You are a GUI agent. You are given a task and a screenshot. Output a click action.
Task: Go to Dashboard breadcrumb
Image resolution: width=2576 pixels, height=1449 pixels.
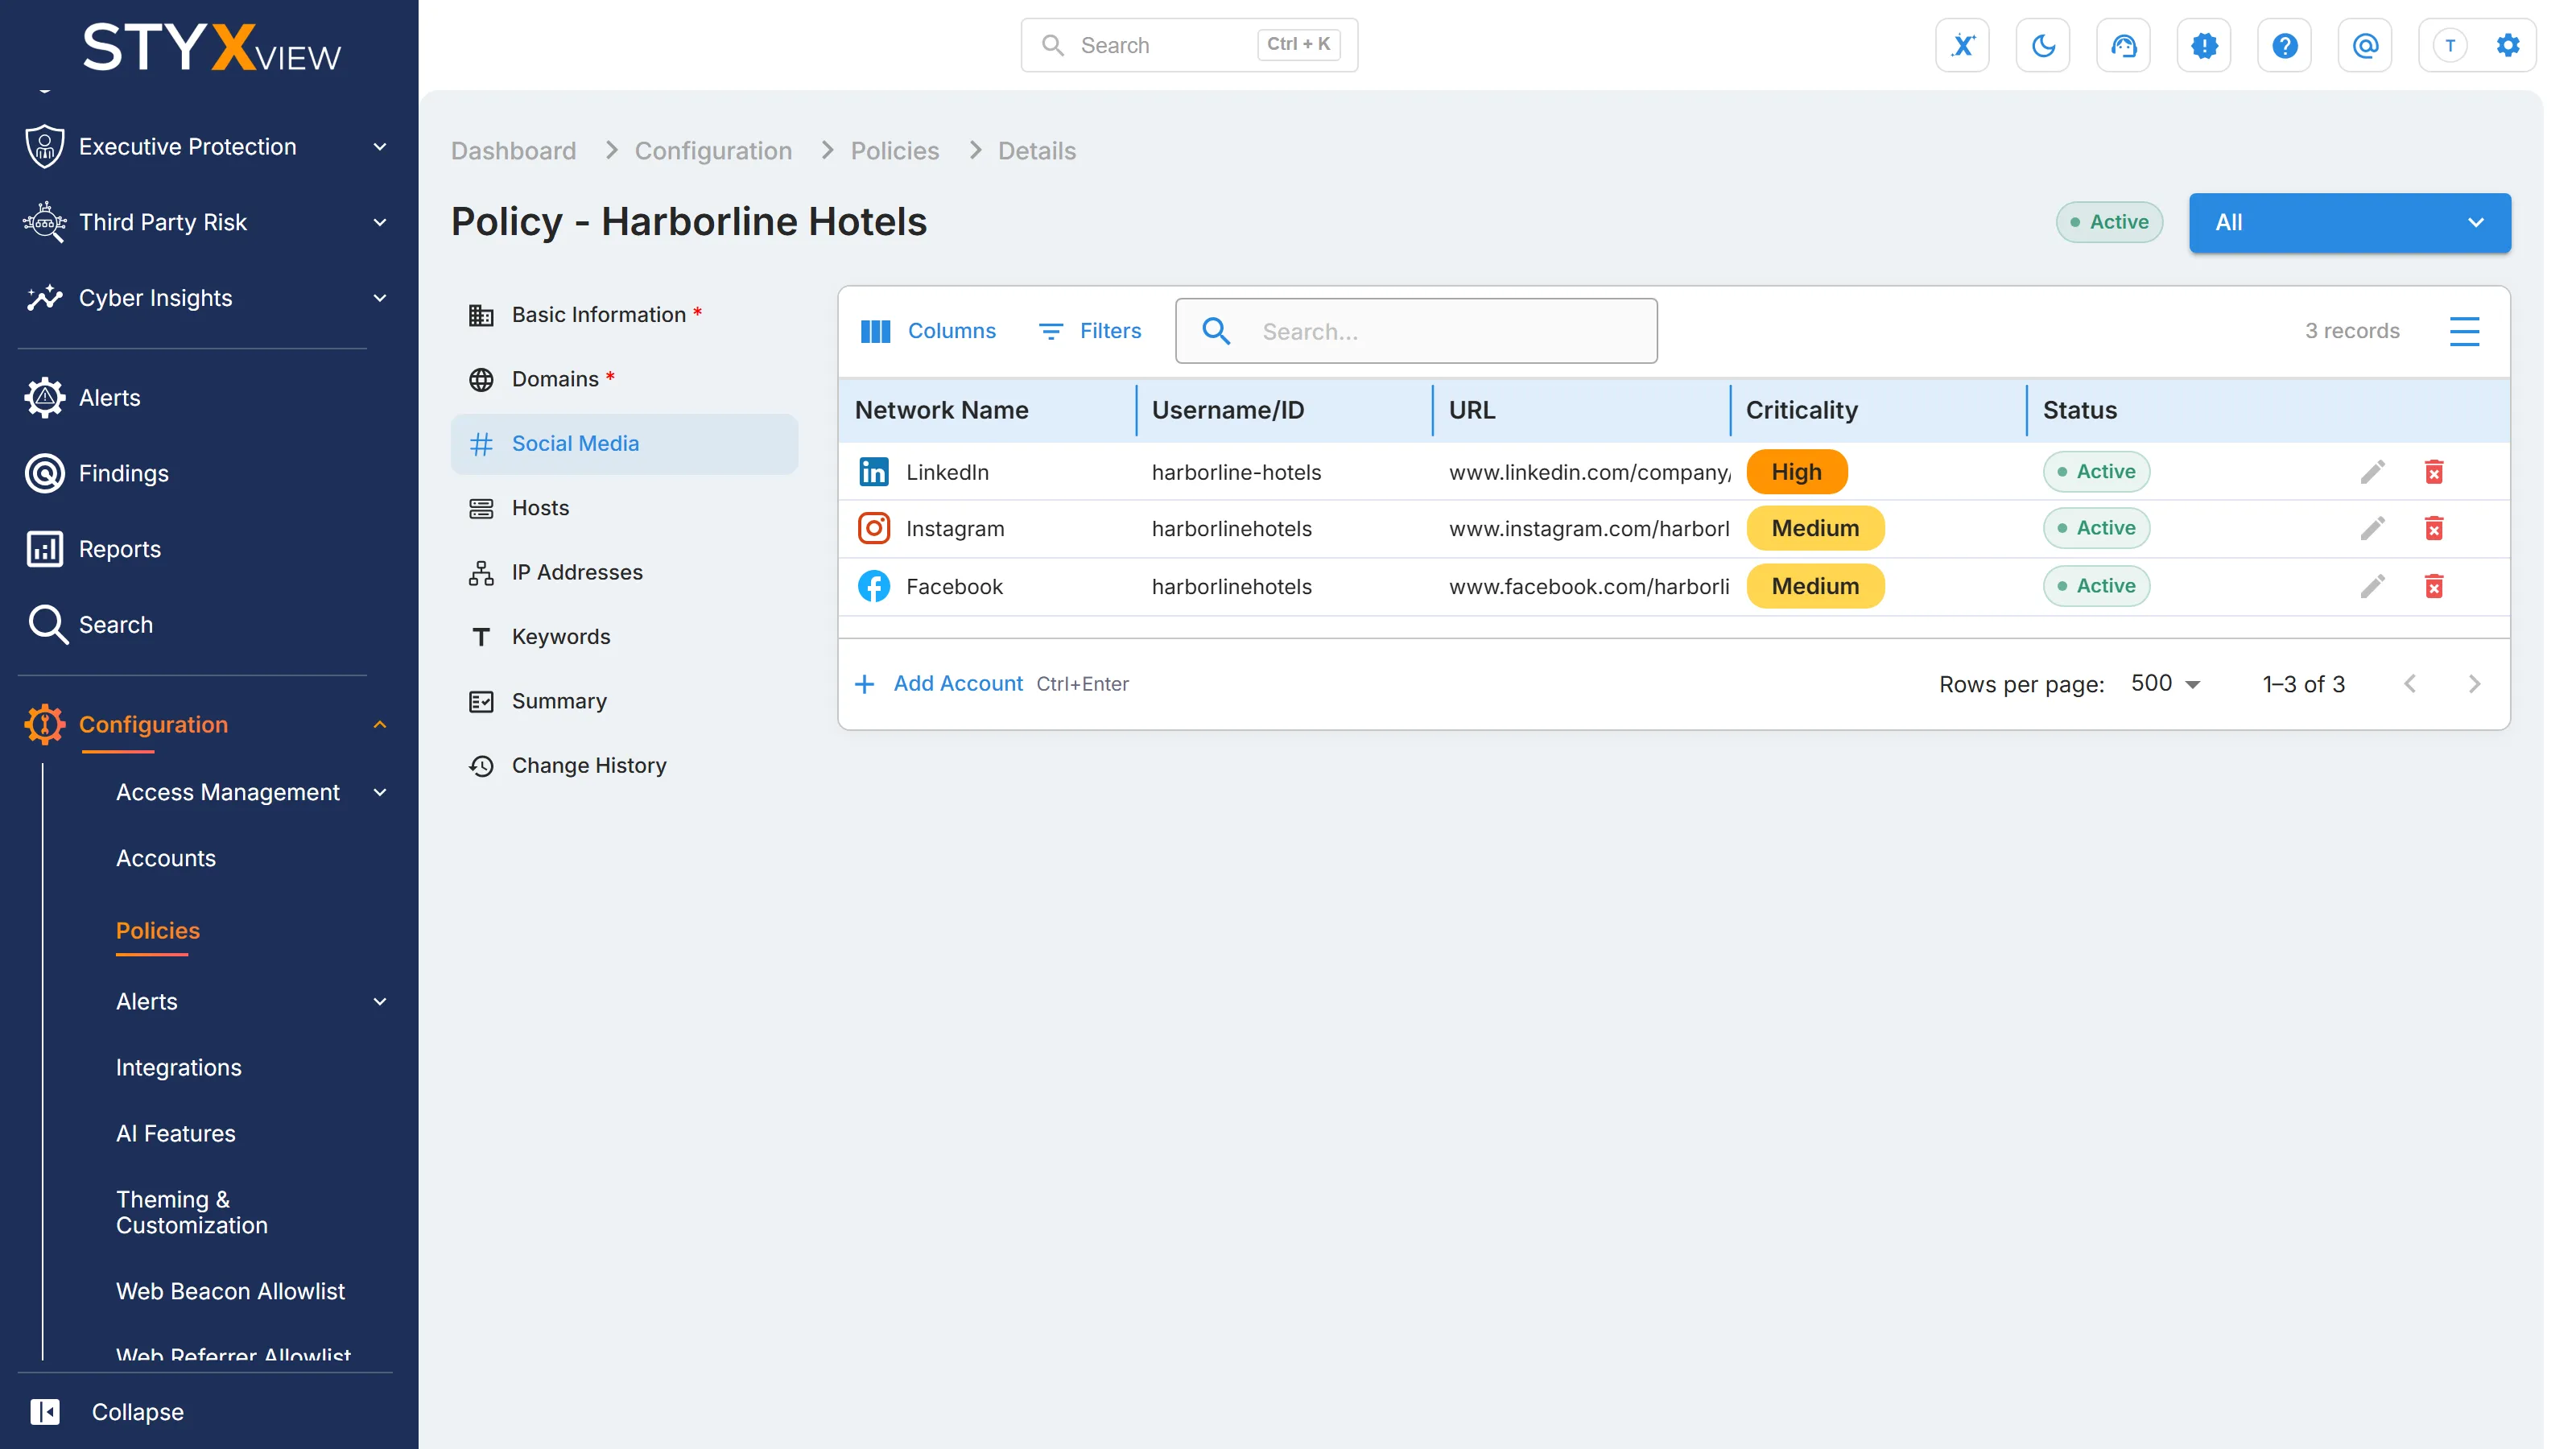click(x=513, y=151)
